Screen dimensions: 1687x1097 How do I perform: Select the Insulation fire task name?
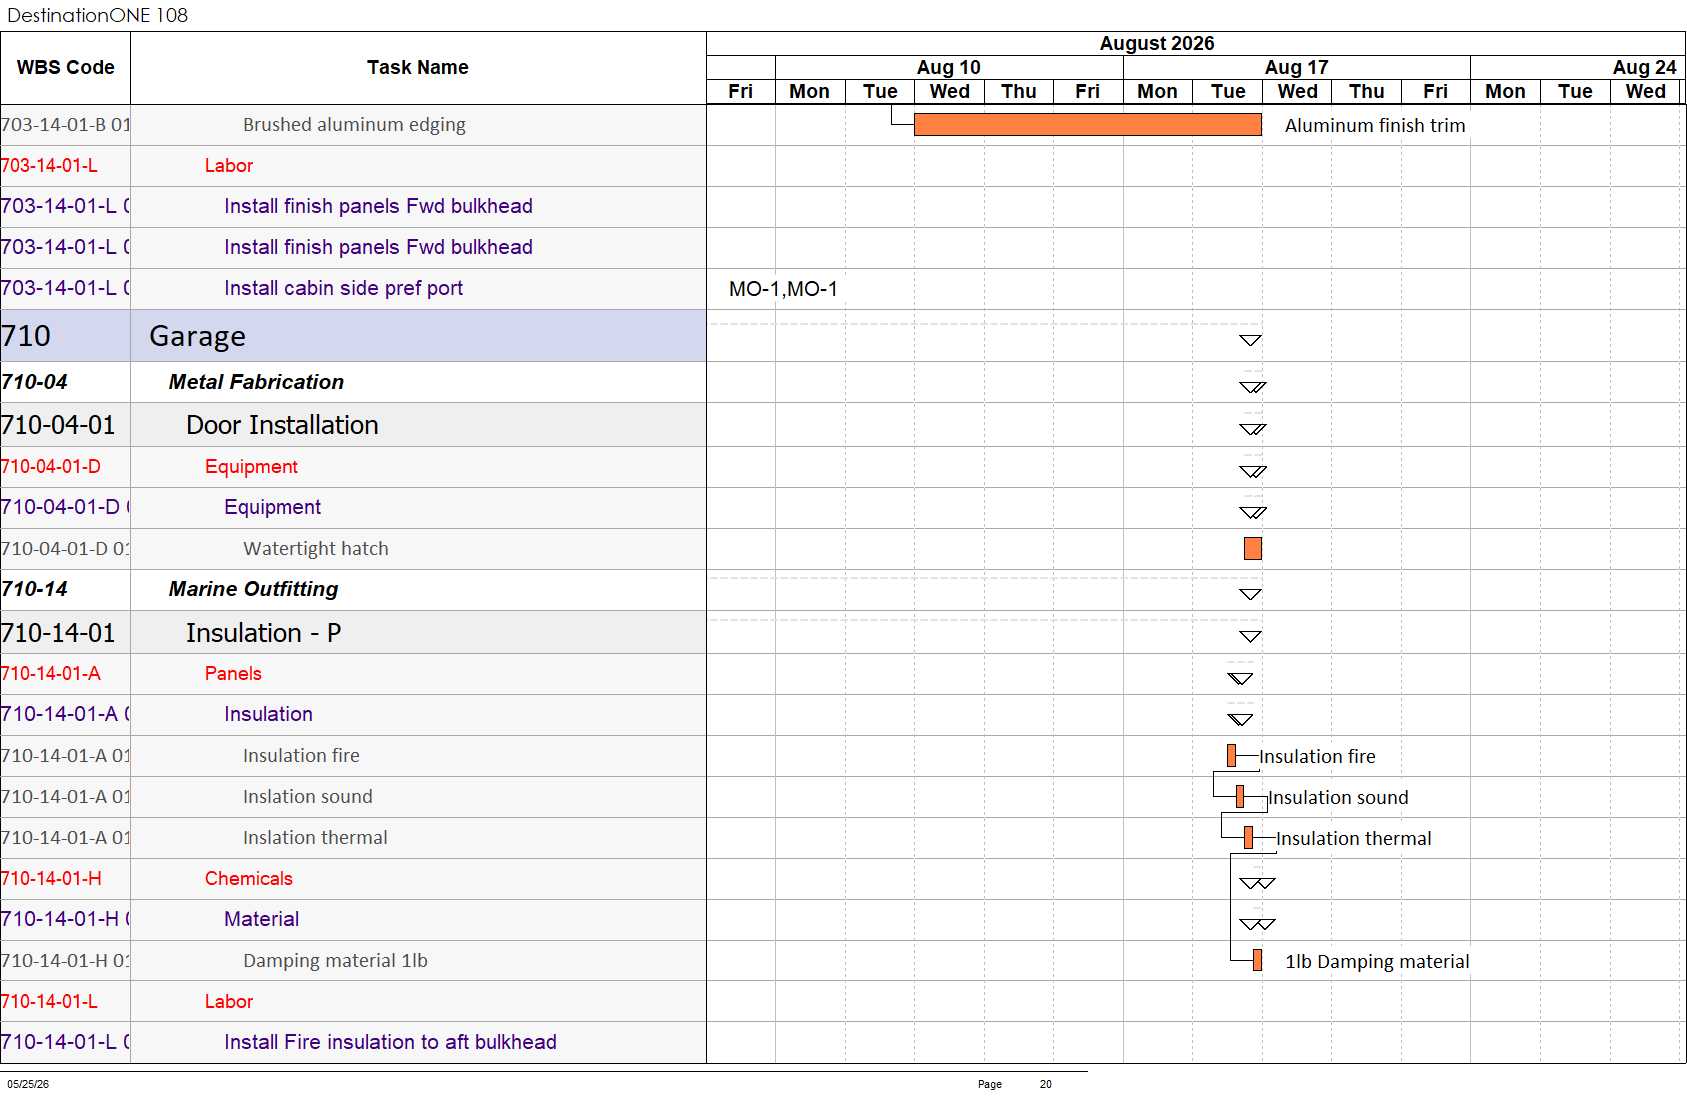tap(301, 756)
